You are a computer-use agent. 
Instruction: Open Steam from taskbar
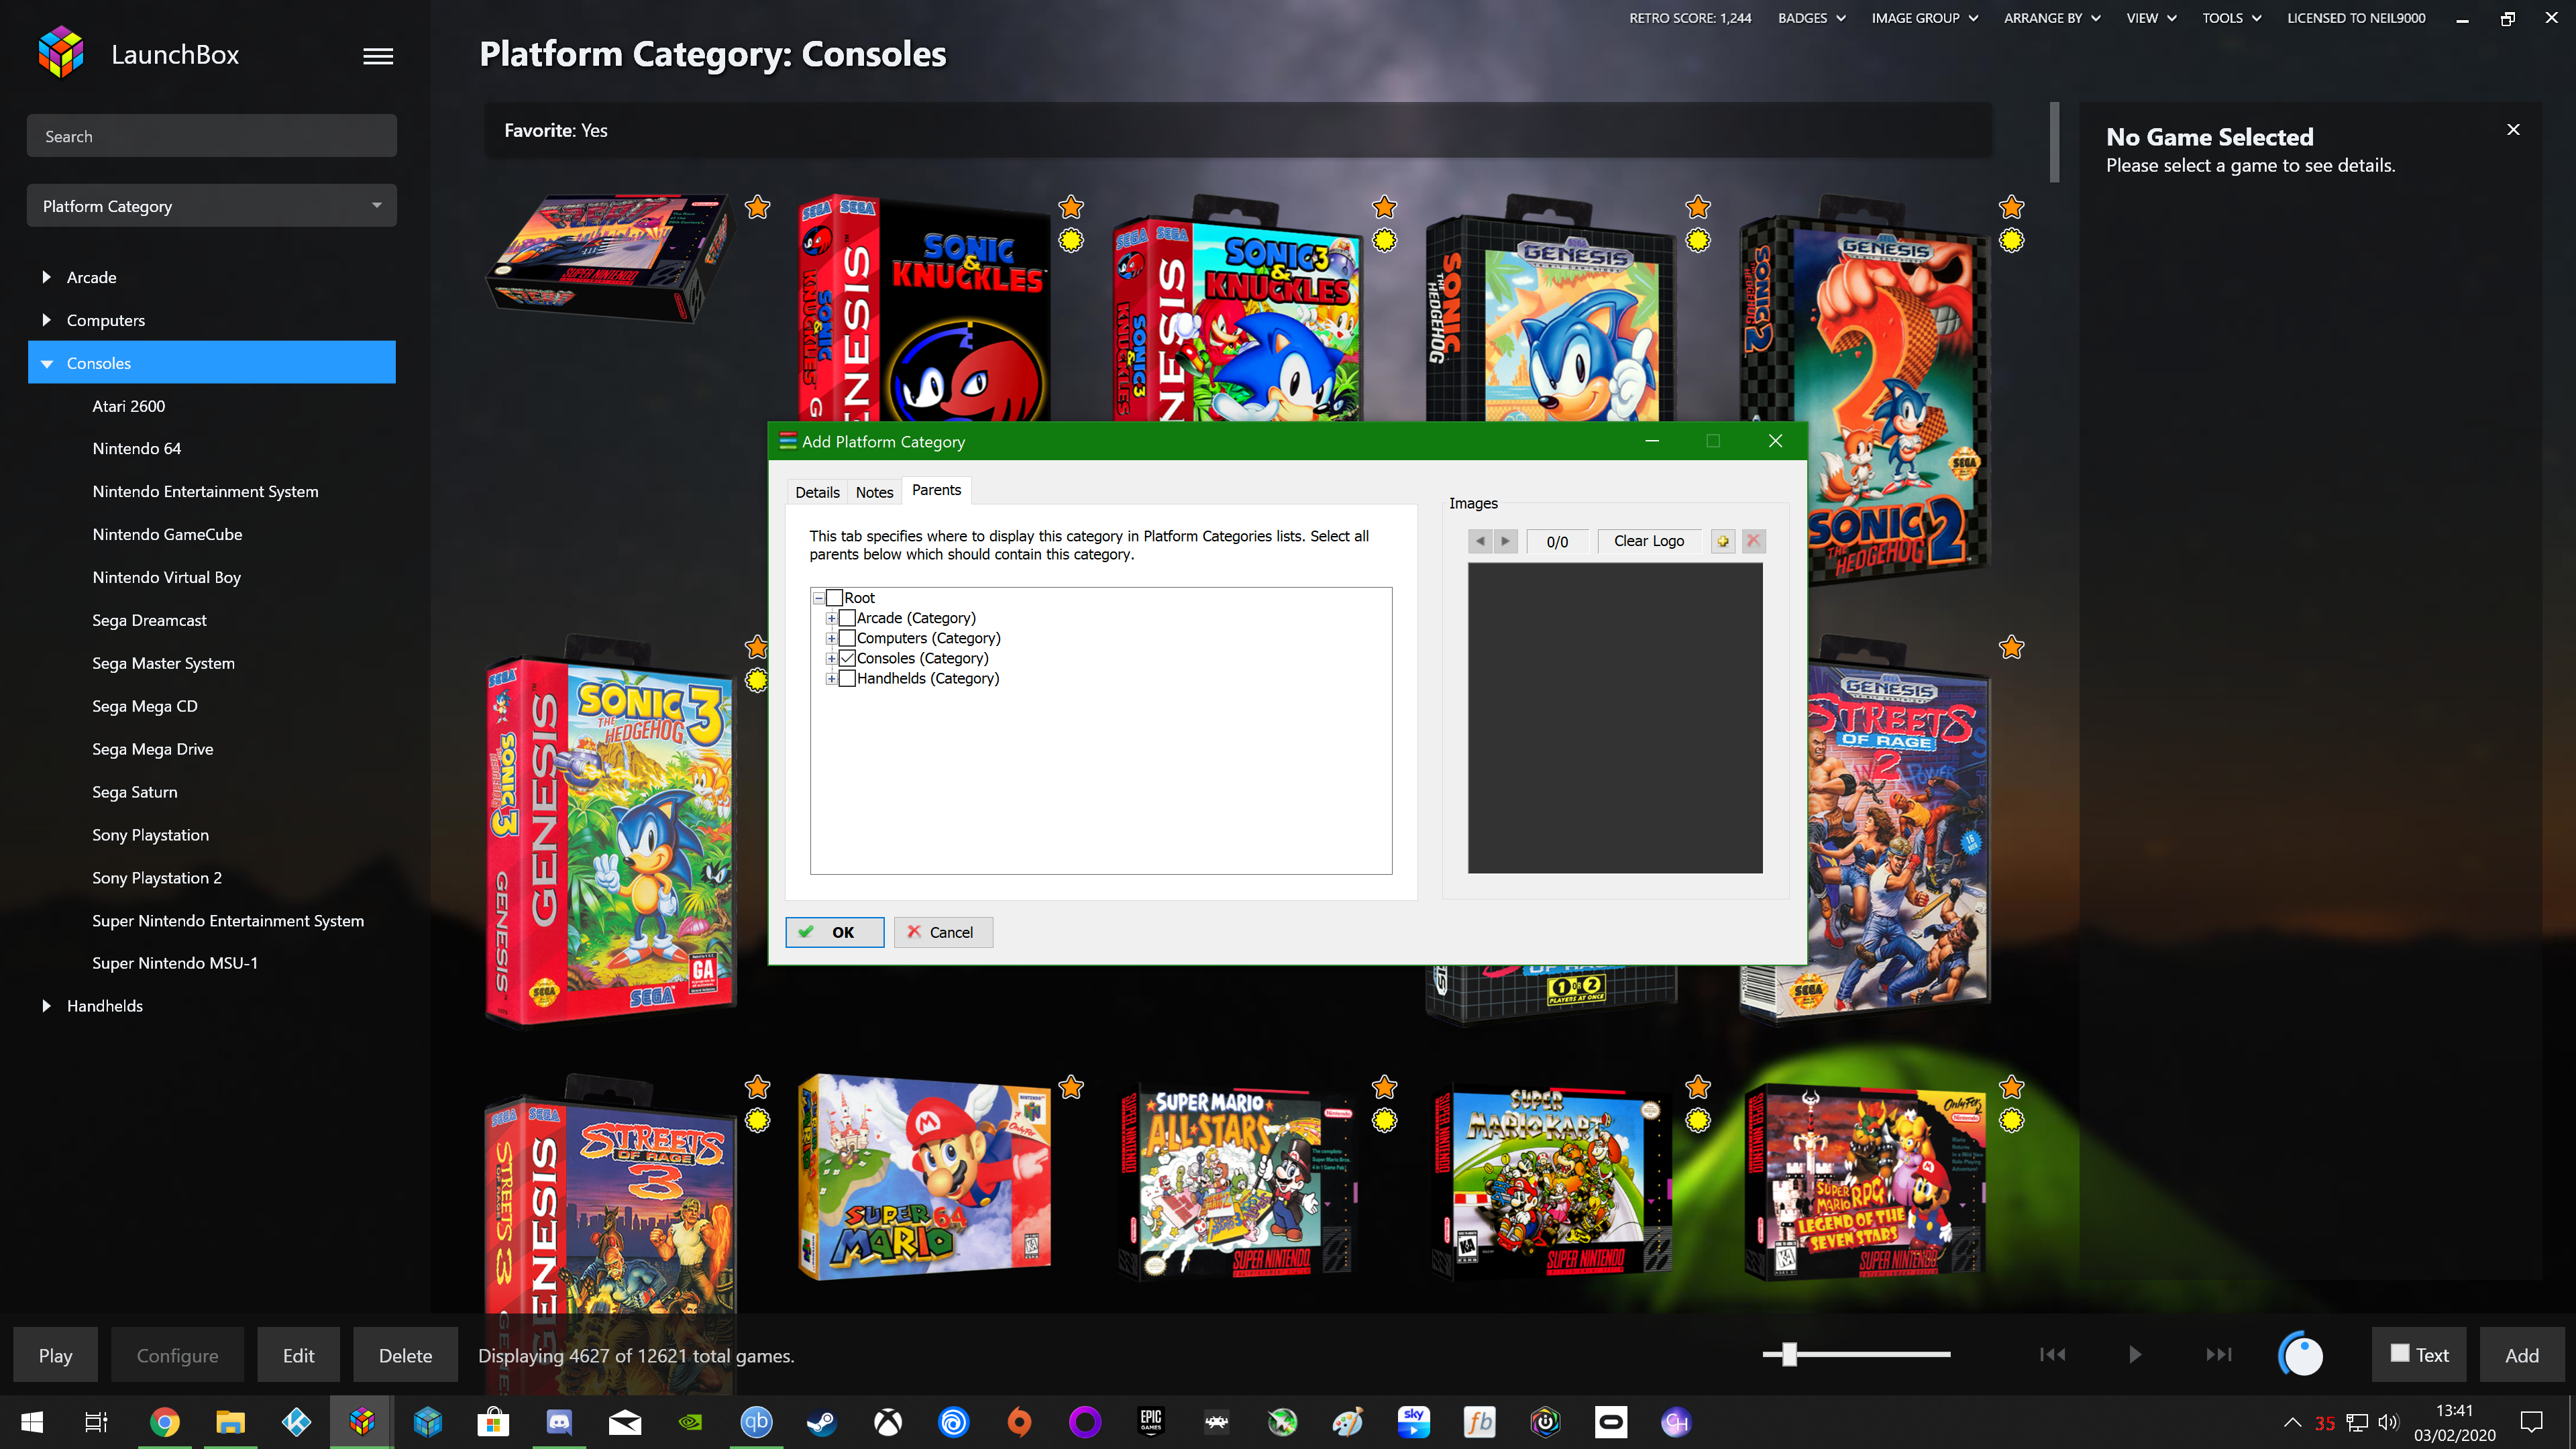[x=822, y=1422]
